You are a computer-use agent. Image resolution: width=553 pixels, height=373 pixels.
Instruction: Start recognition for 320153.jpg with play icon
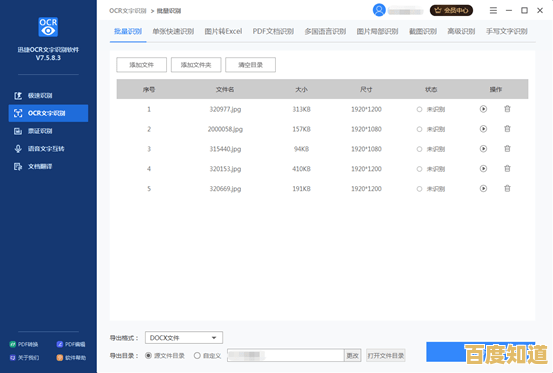pyautogui.click(x=483, y=169)
